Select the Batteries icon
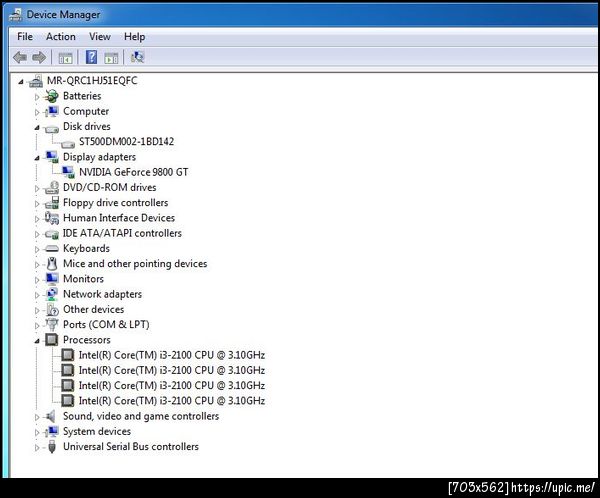Image resolution: width=600 pixels, height=498 pixels. (52, 96)
